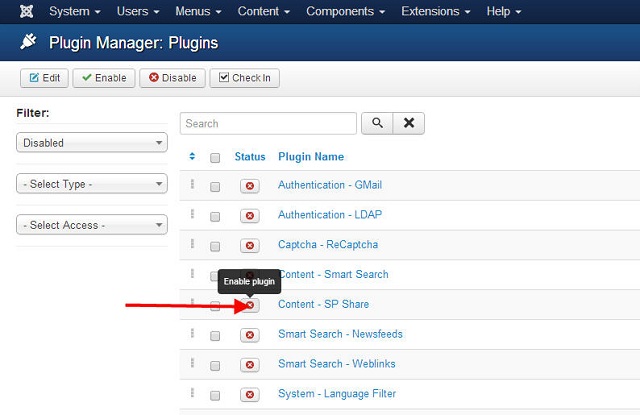This screenshot has width=640, height=415.
Task: Open Captcha - ReCaptcha plugin link
Action: point(328,244)
